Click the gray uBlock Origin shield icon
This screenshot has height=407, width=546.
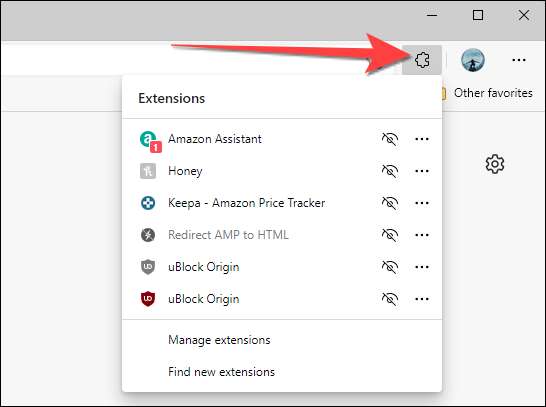click(x=148, y=267)
